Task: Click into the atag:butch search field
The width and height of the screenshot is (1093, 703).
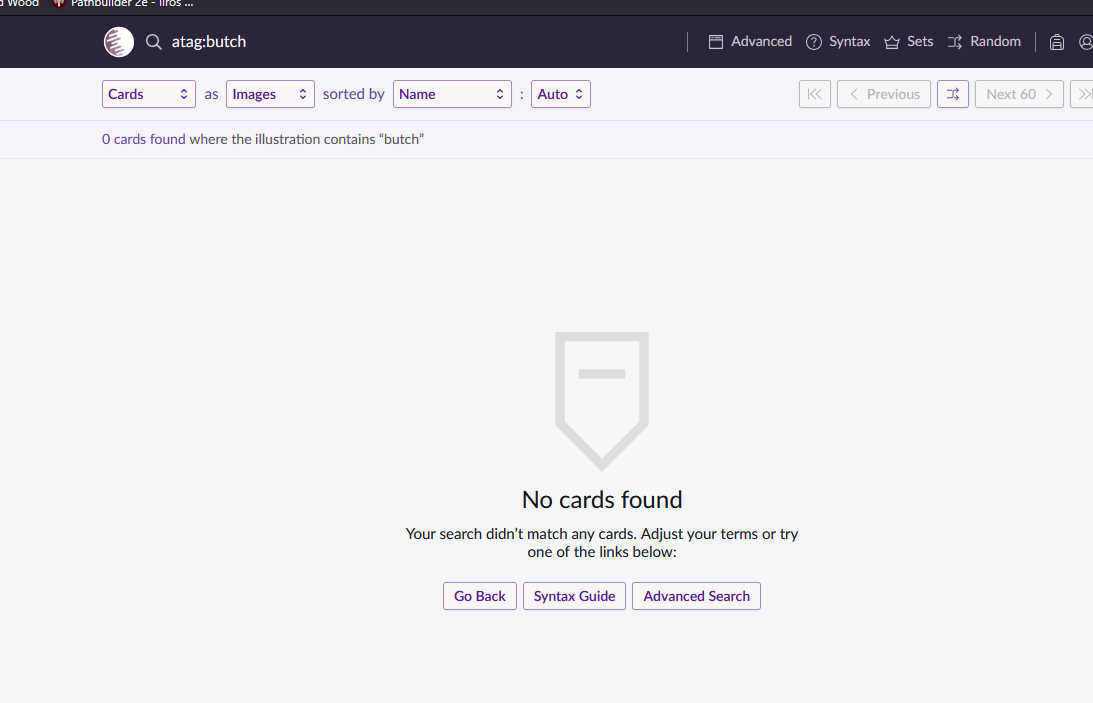Action: pyautogui.click(x=400, y=42)
